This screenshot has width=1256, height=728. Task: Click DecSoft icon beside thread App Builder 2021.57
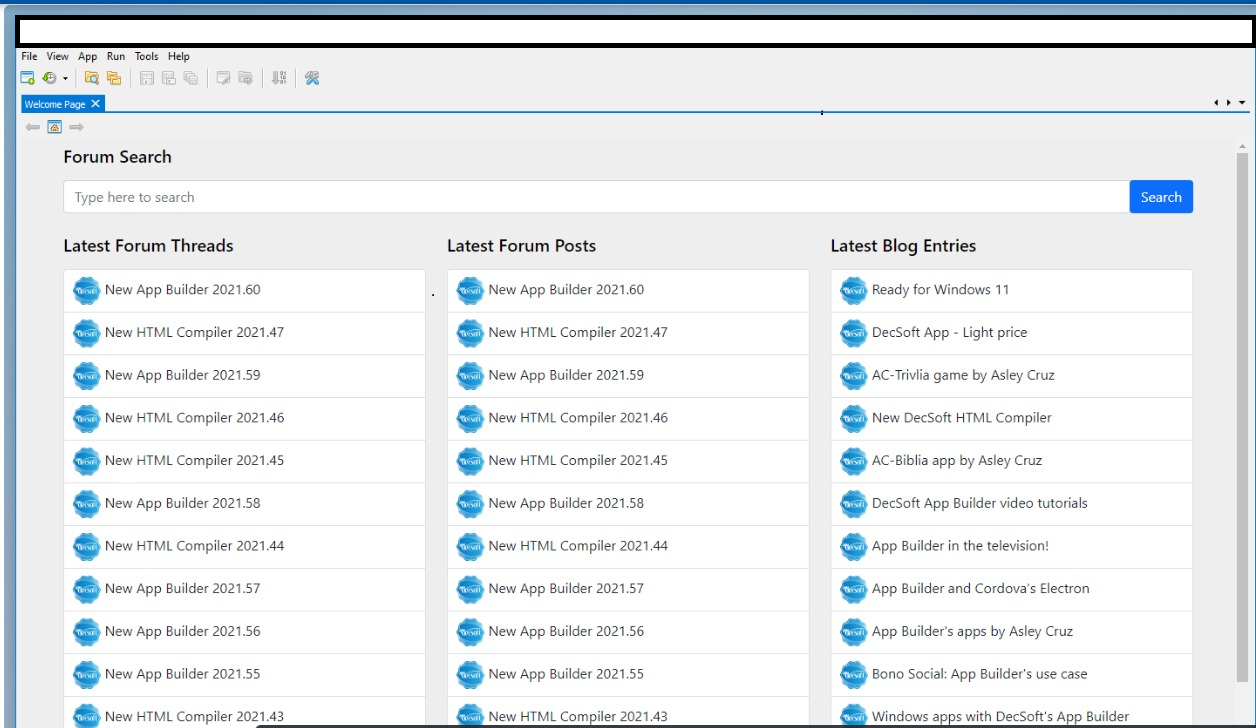(87, 589)
